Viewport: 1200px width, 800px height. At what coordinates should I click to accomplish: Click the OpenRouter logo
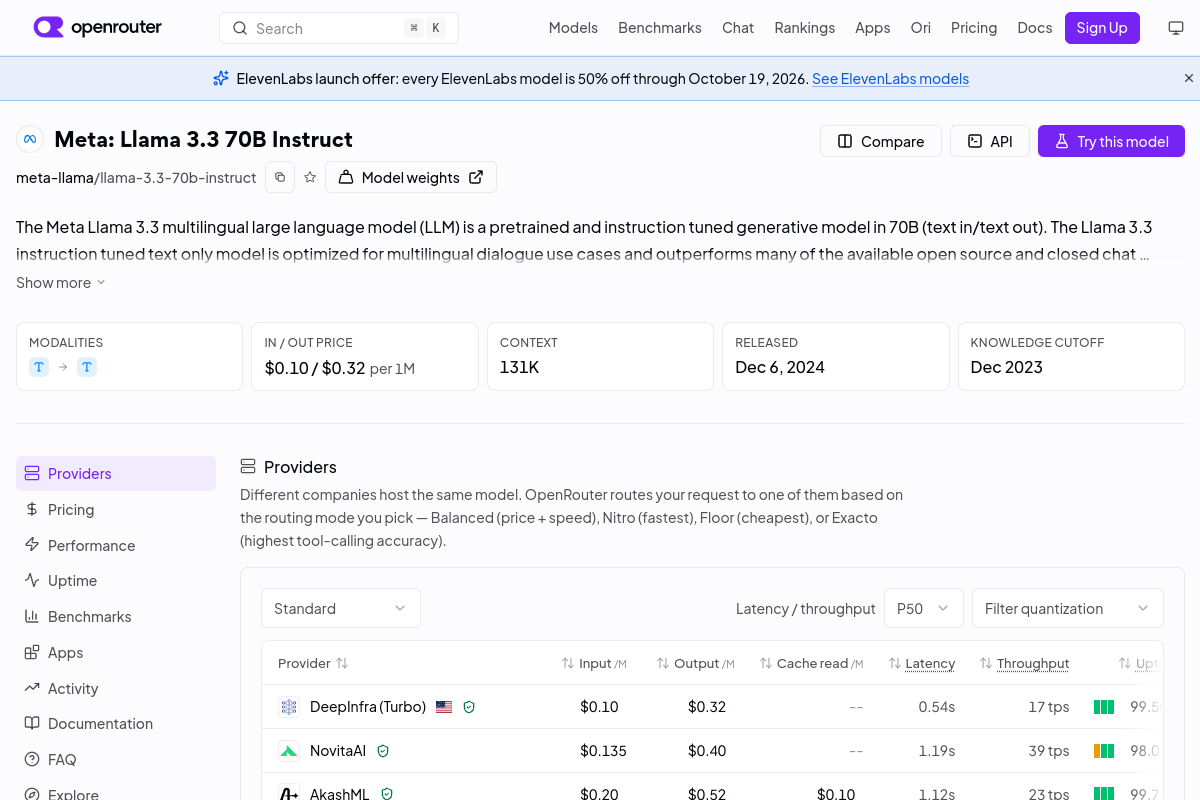coord(98,28)
